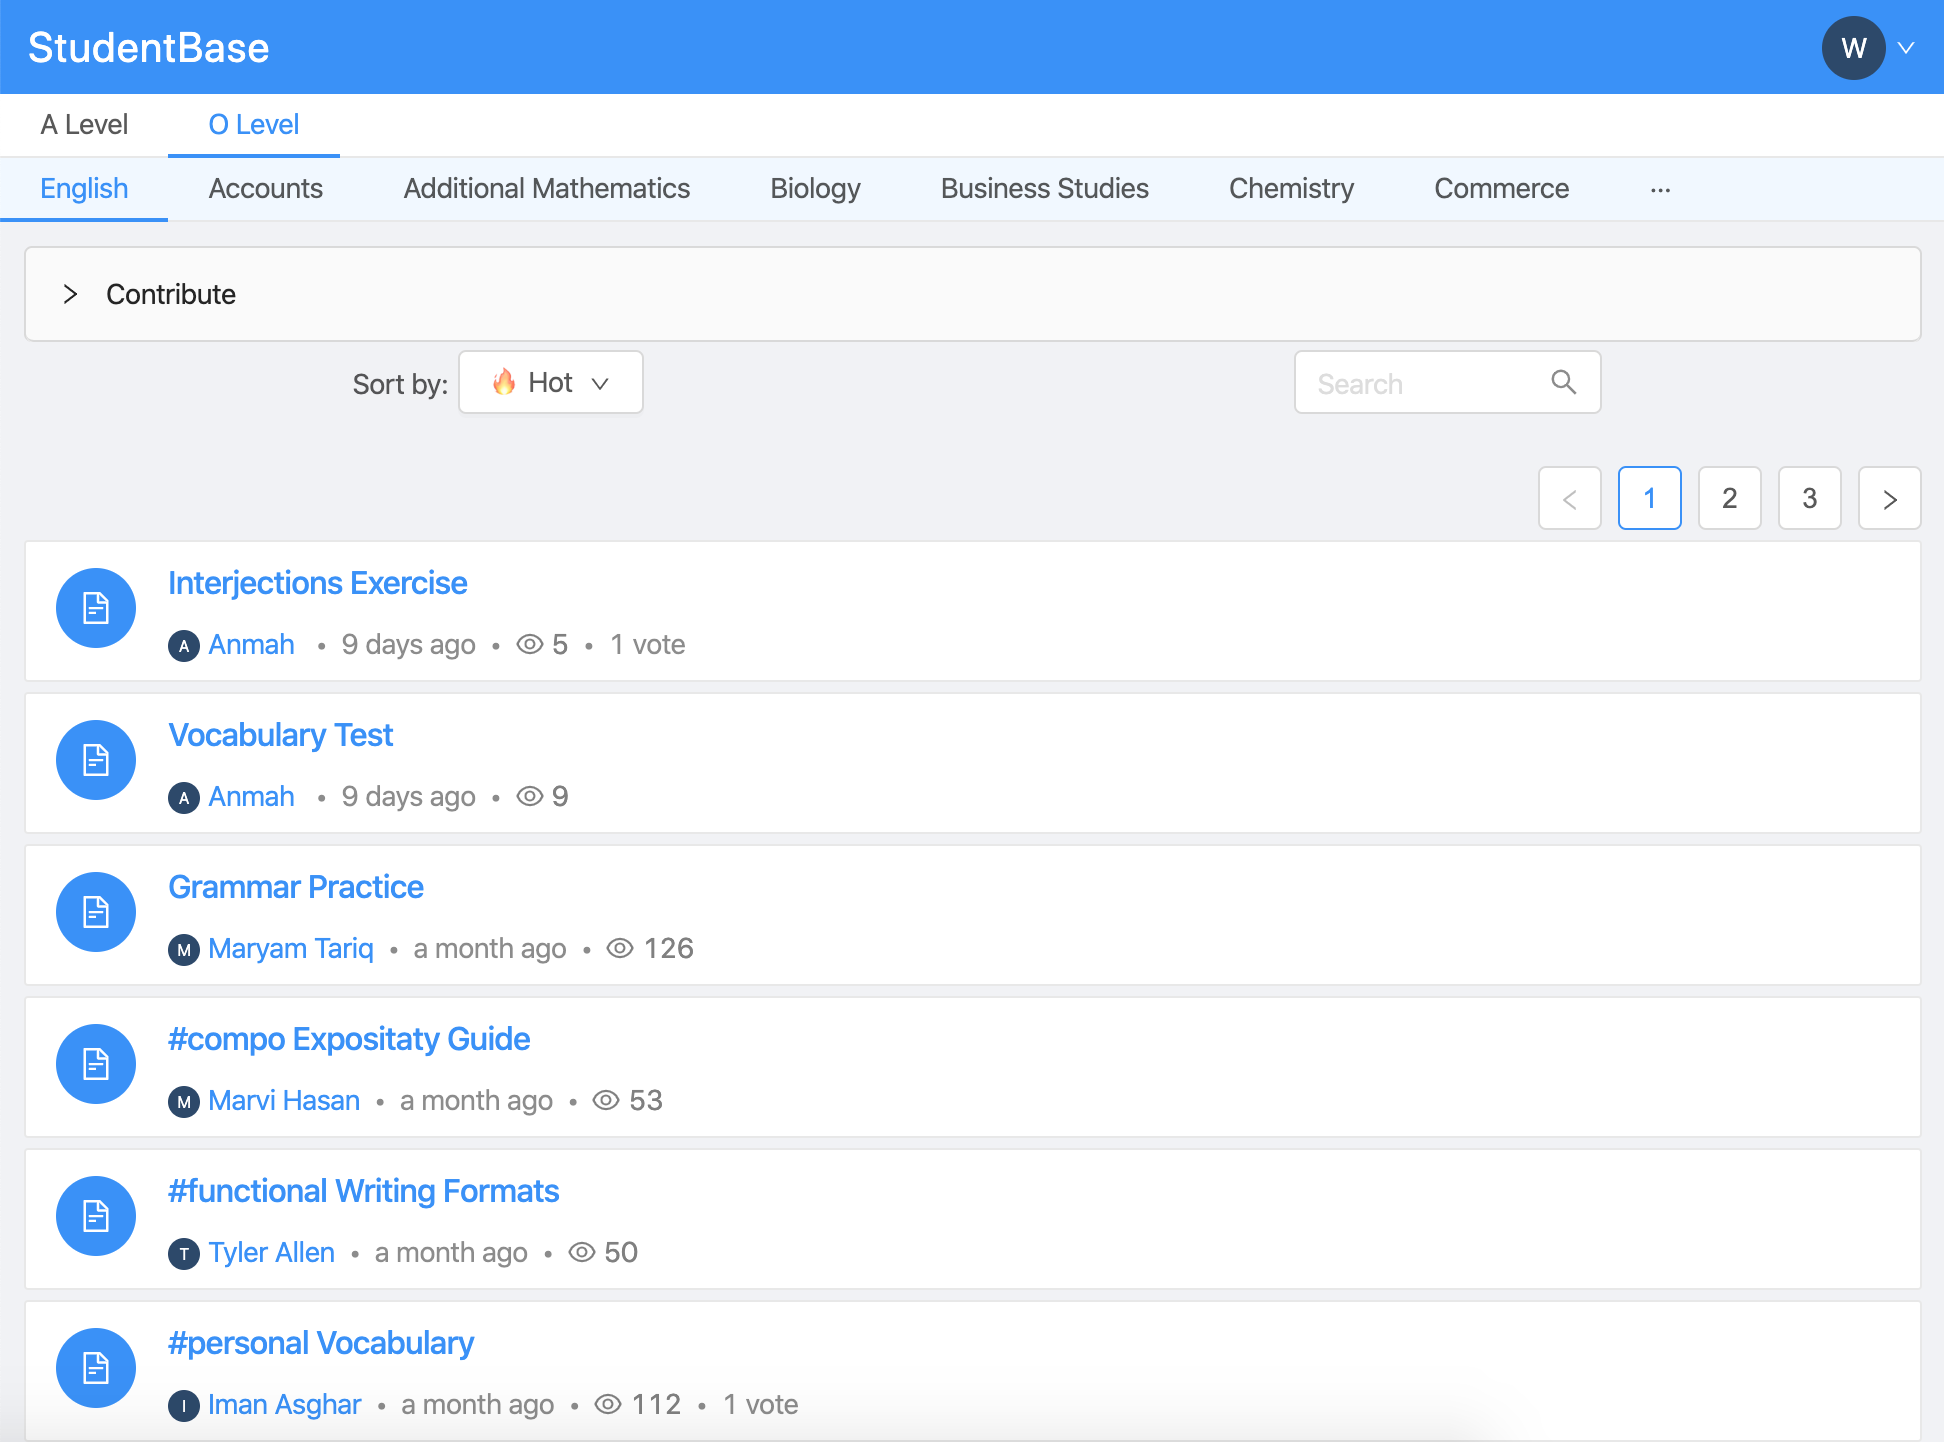
Task: Click the document icon beside Interjections Exercise
Action: pyautogui.click(x=96, y=608)
